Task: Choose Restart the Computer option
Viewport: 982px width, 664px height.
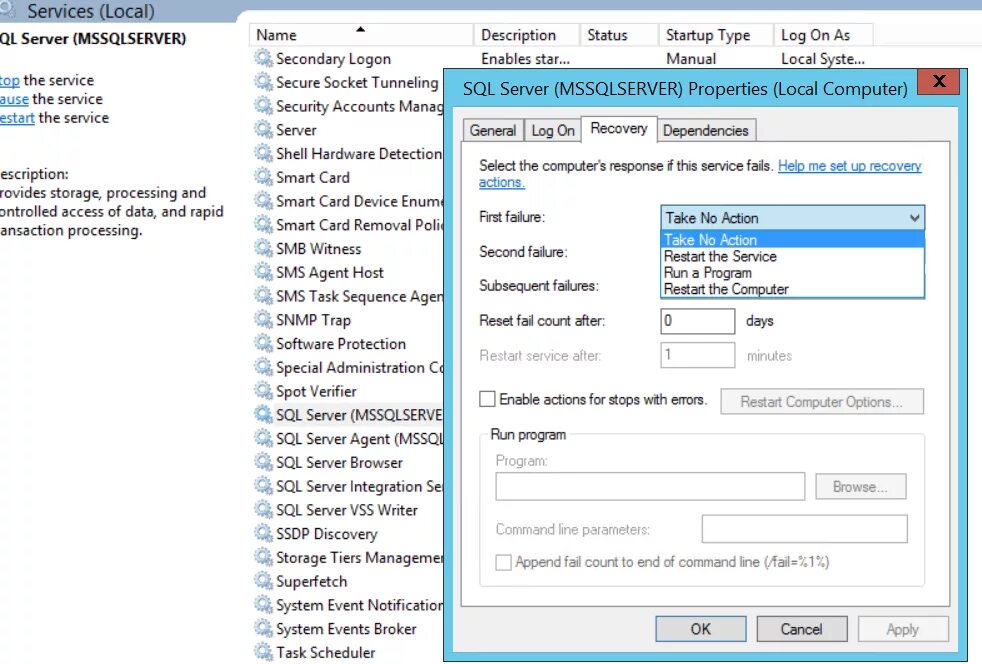Action: click(x=792, y=289)
